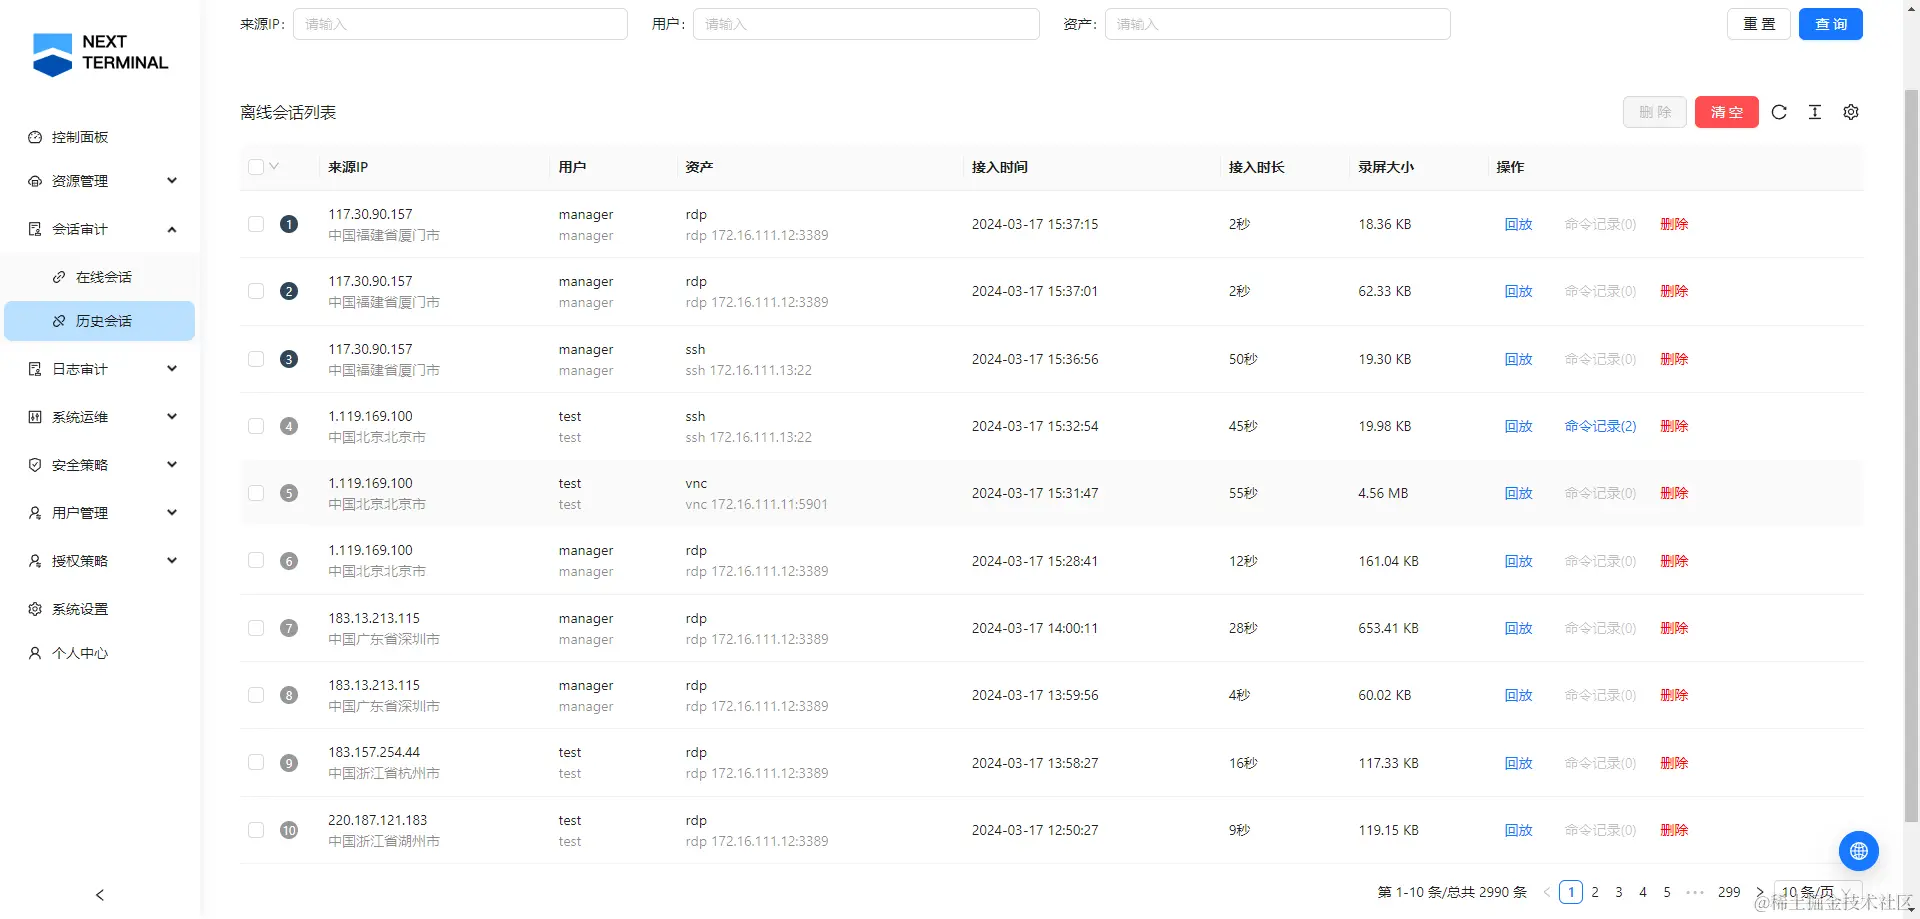Click the 系统运维 menu icon
Image resolution: width=1920 pixels, height=919 pixels.
pos(35,417)
